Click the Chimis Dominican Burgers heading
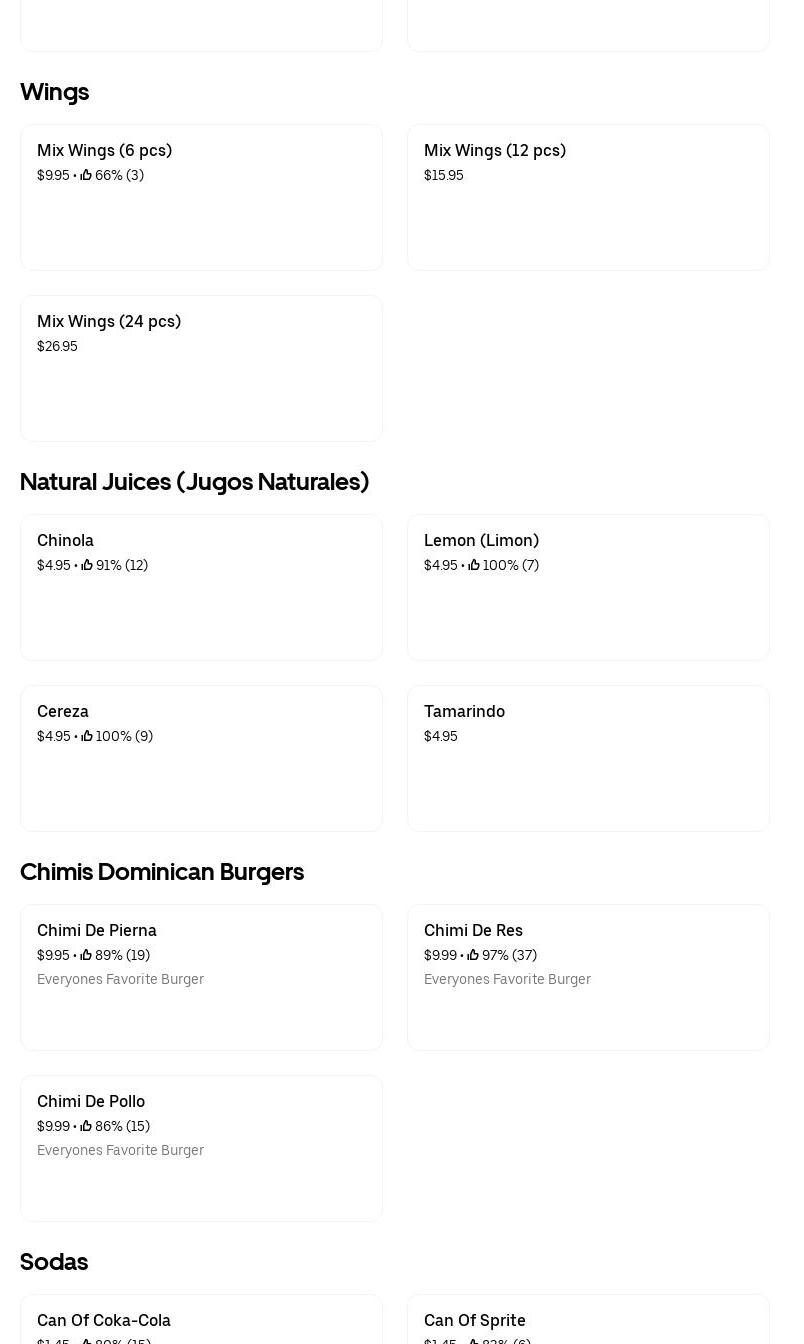The image size is (804, 1344). (162, 872)
